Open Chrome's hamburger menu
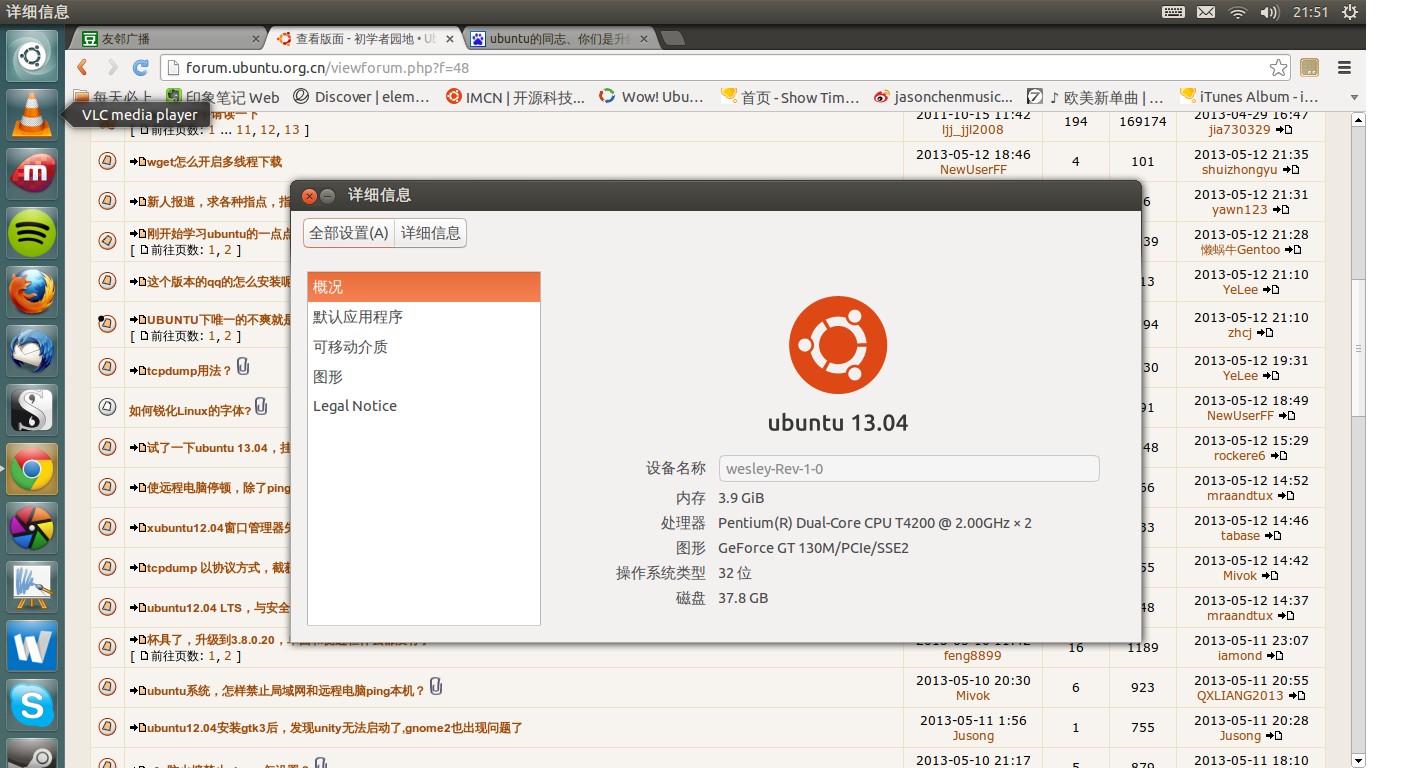The image size is (1408, 768). click(1346, 68)
